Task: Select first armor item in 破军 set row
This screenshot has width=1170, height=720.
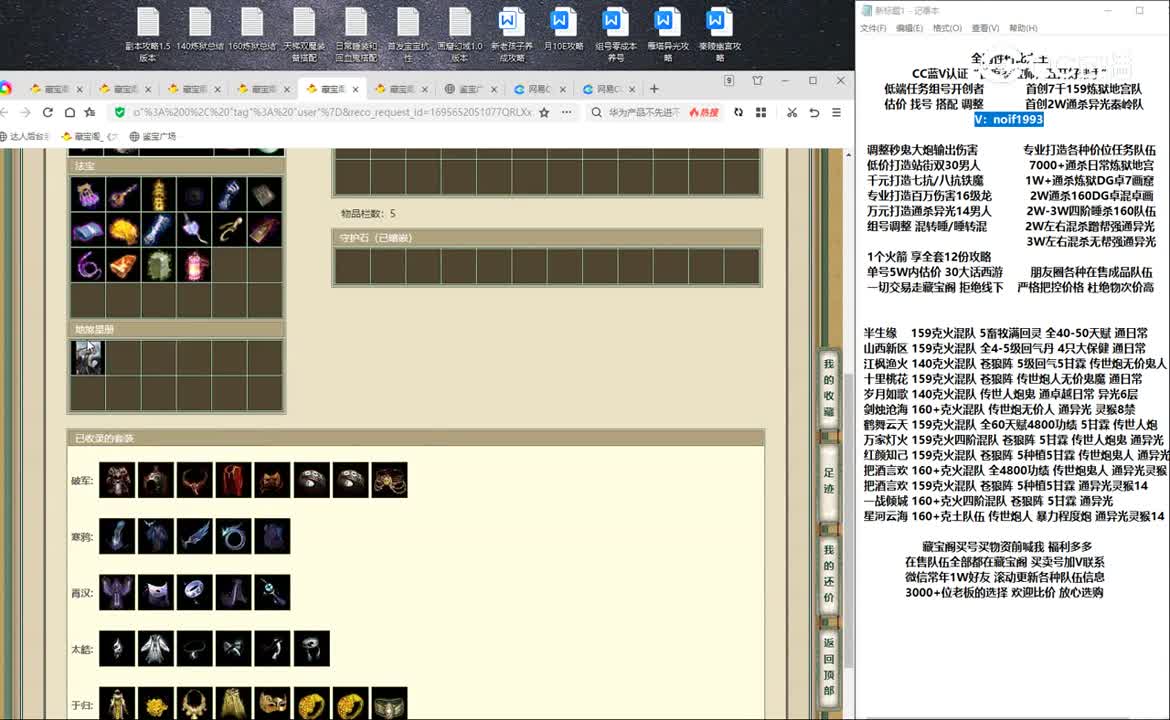Action: click(x=117, y=480)
